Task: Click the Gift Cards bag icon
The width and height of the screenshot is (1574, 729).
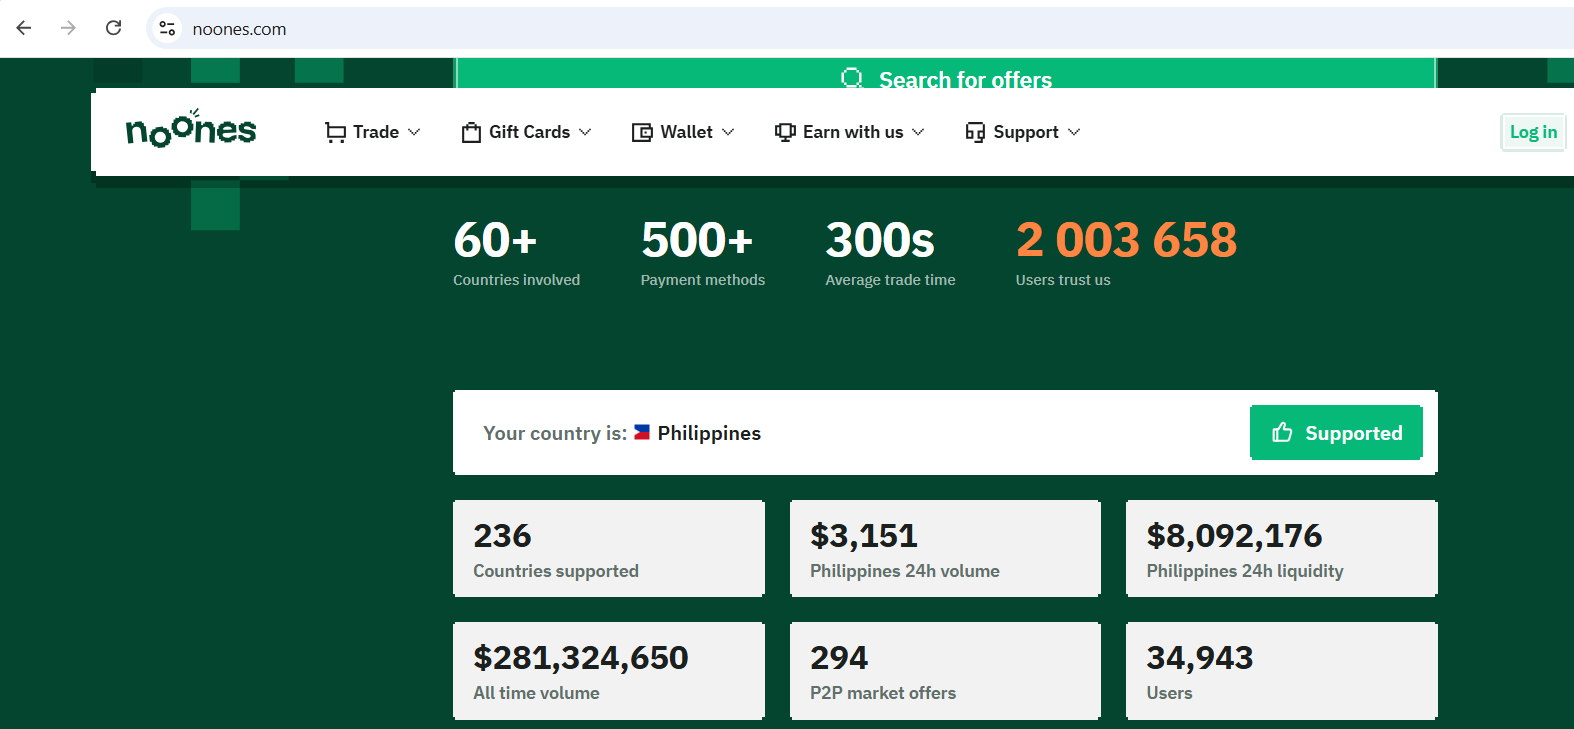Action: tap(471, 132)
